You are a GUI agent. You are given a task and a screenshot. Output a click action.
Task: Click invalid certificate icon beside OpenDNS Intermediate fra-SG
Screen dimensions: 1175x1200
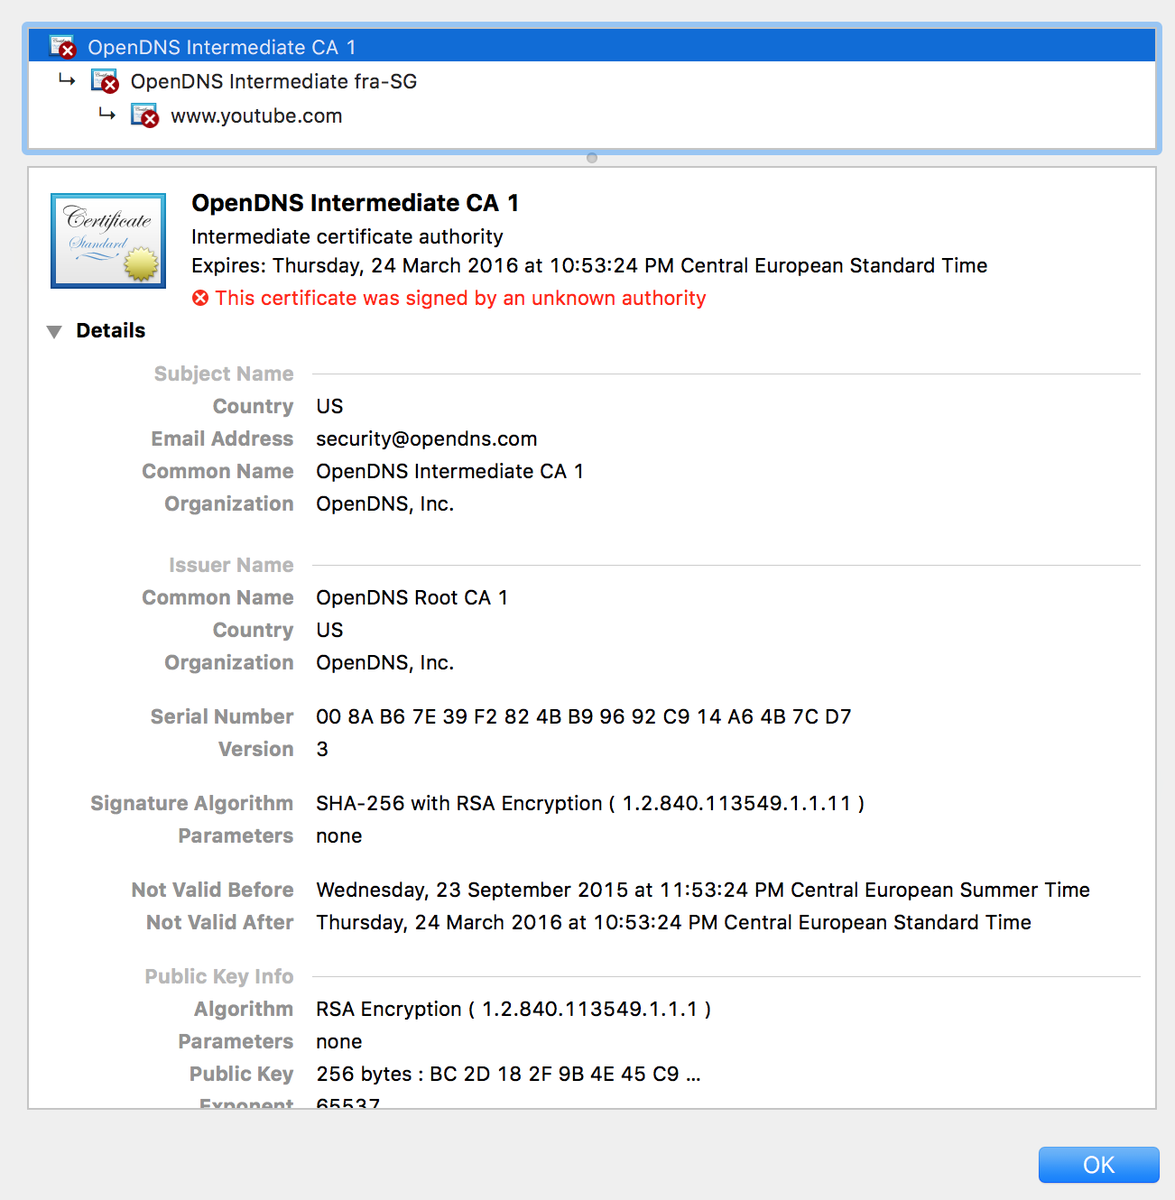(x=105, y=81)
